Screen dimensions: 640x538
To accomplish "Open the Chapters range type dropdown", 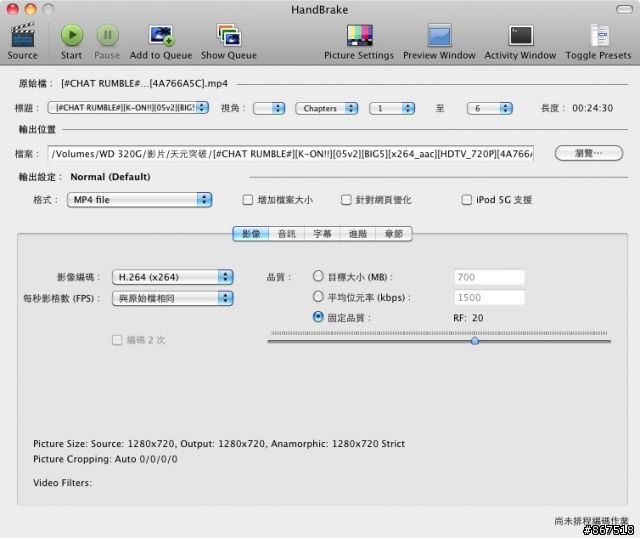I will (x=327, y=108).
